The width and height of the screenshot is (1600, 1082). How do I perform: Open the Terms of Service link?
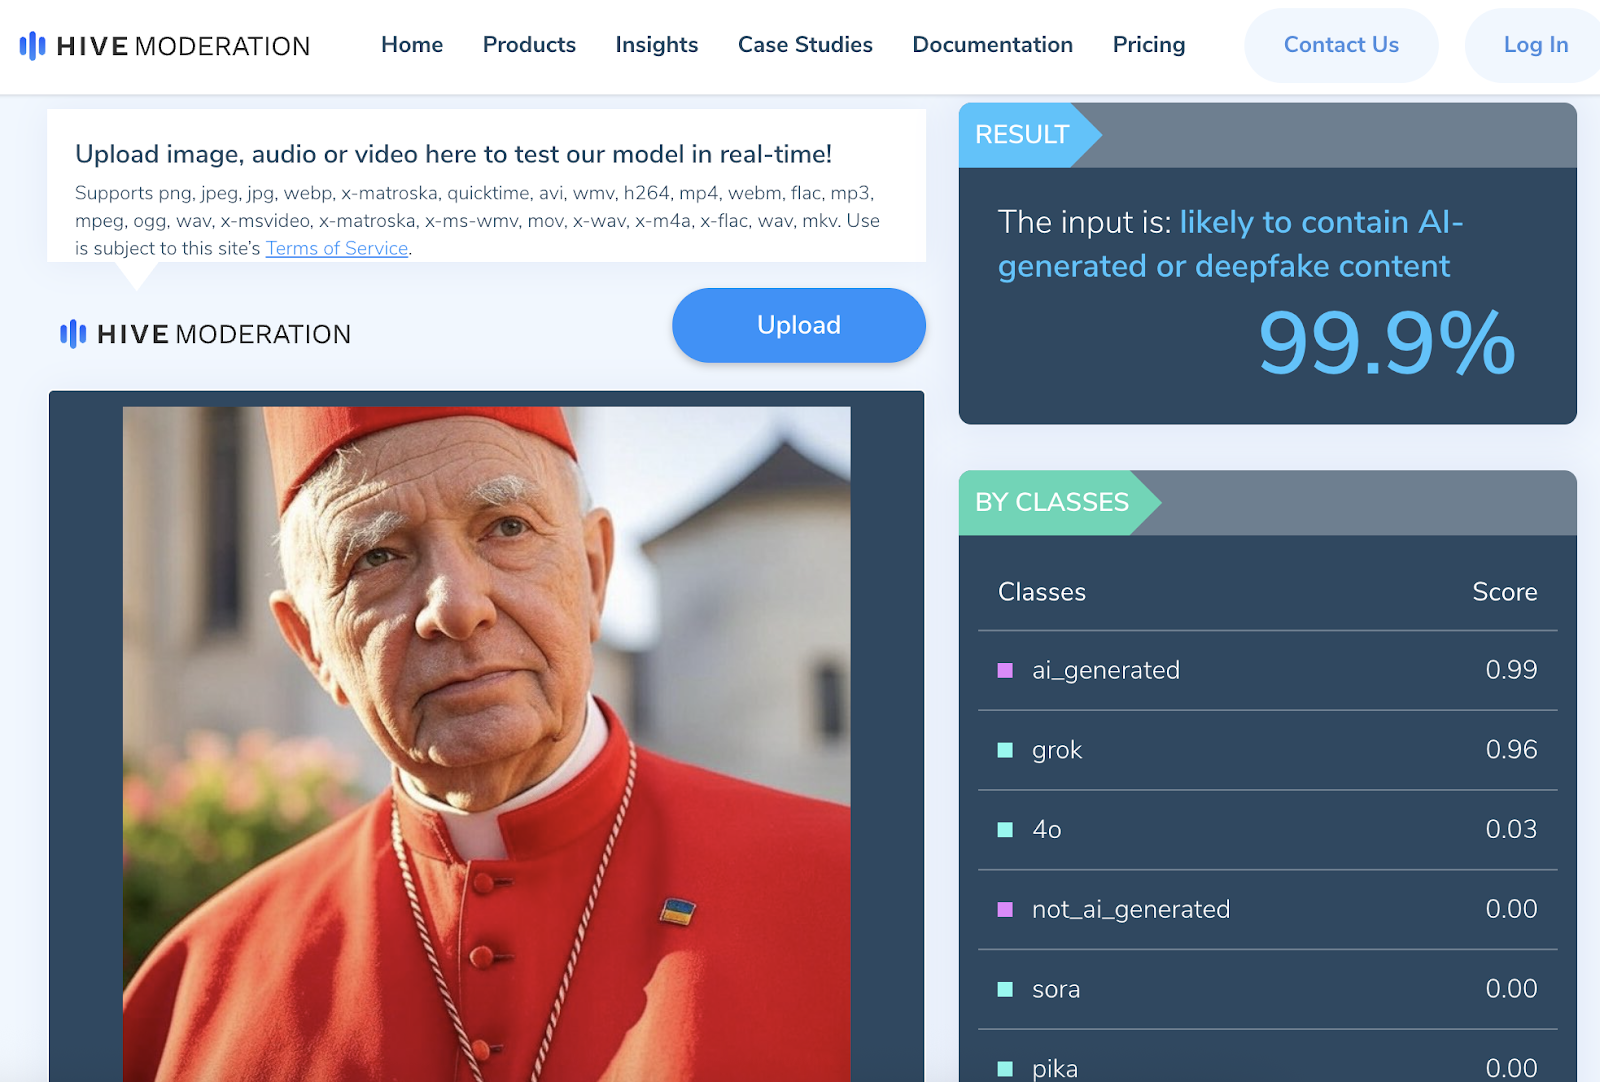click(x=337, y=248)
